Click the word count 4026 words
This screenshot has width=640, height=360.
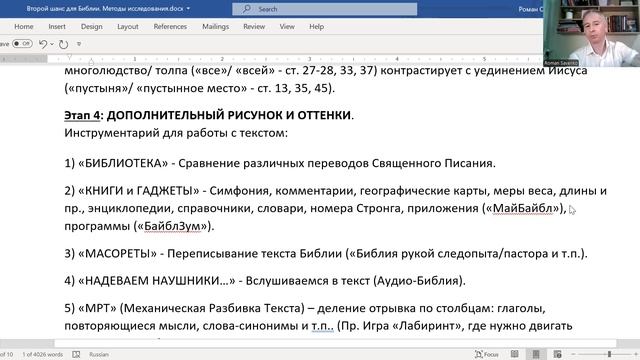[42, 354]
